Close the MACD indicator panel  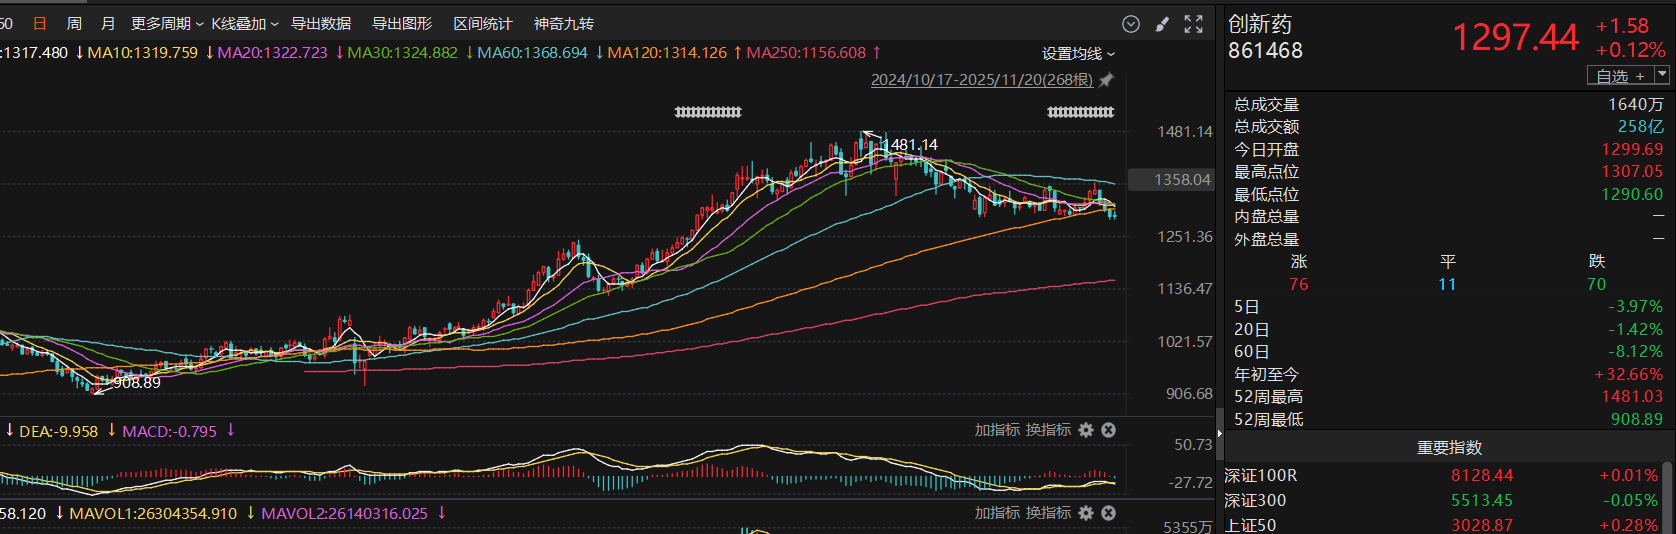point(1108,430)
